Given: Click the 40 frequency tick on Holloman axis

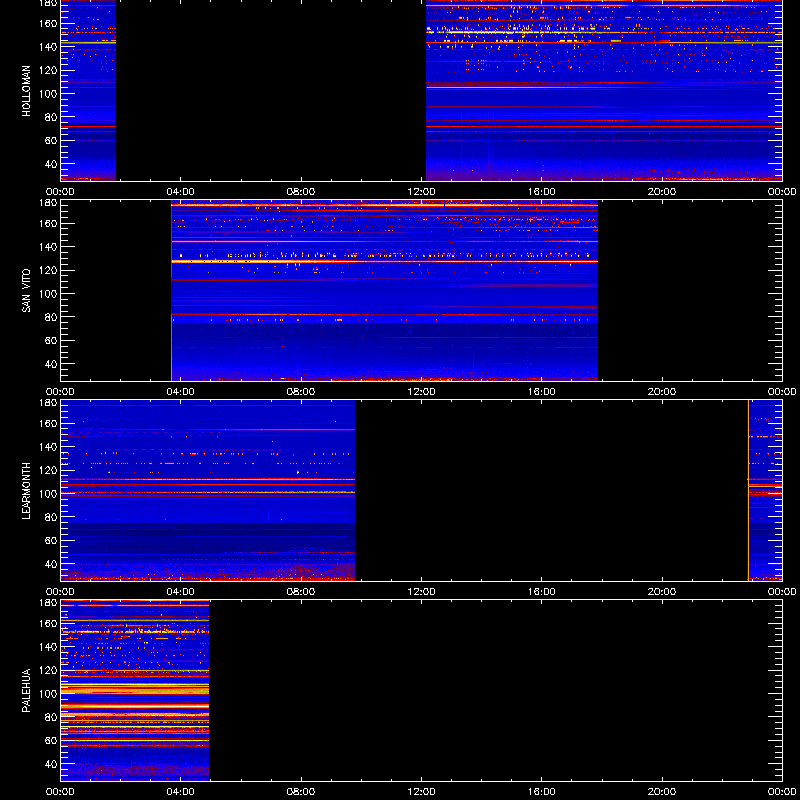Looking at the screenshot, I should click(x=52, y=164).
